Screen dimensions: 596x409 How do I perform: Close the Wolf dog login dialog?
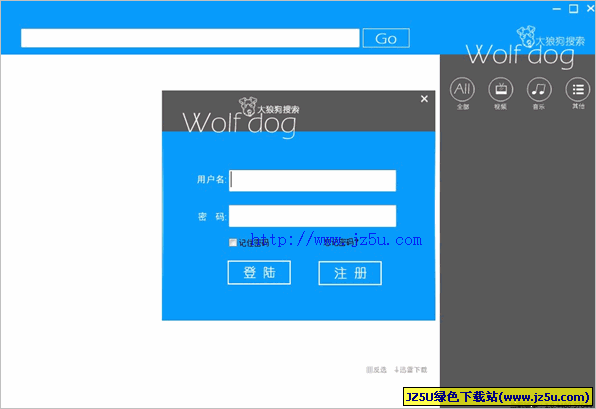point(424,99)
